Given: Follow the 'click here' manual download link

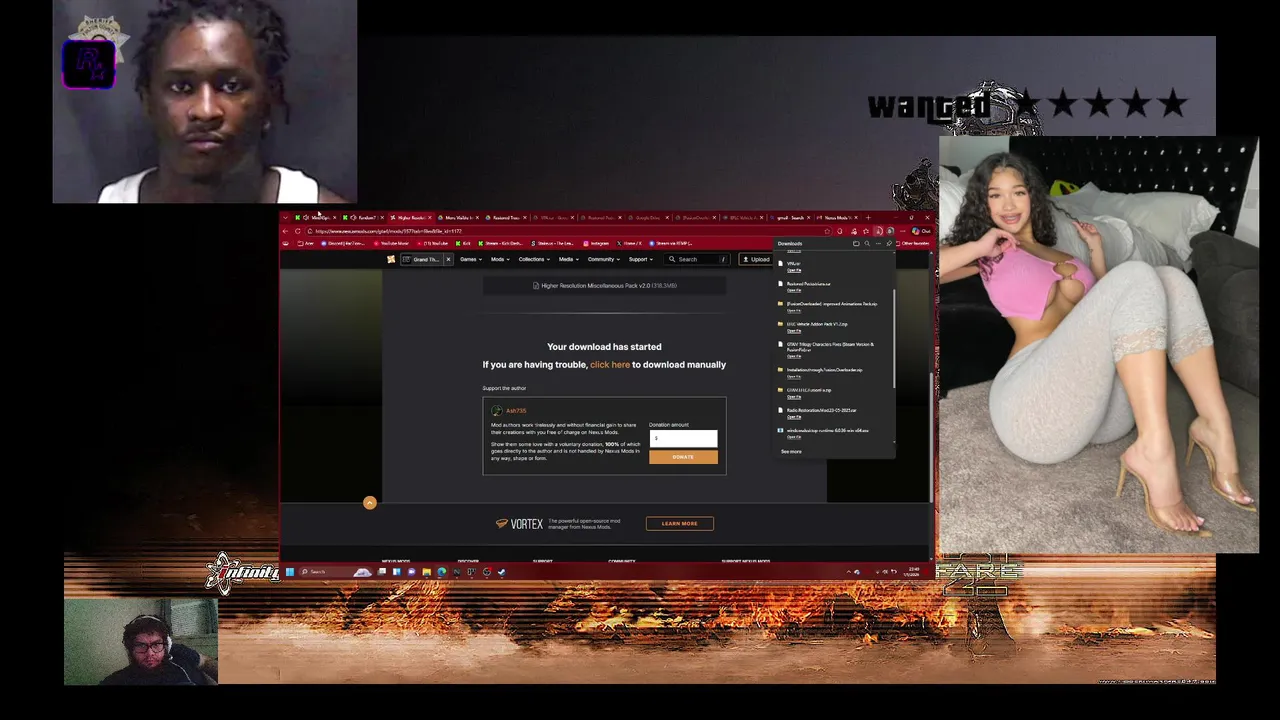Looking at the screenshot, I should pos(610,365).
